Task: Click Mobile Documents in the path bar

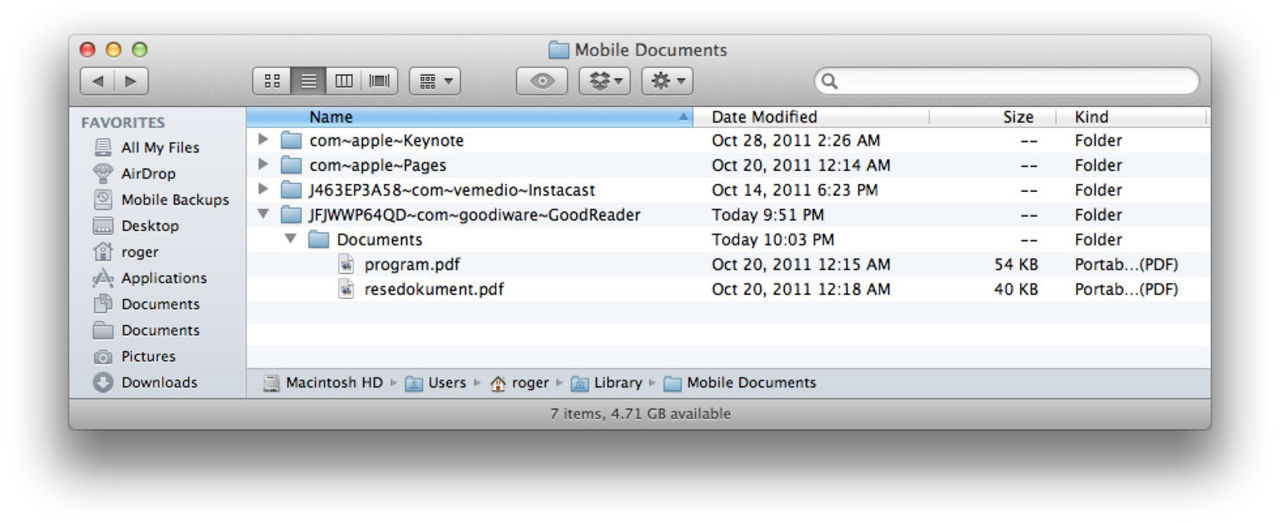Action: (x=740, y=382)
